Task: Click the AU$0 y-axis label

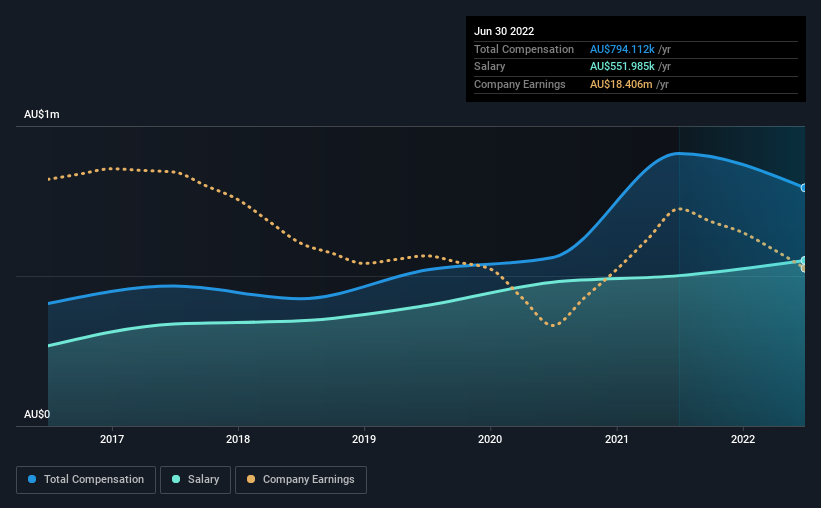Action: tap(37, 414)
